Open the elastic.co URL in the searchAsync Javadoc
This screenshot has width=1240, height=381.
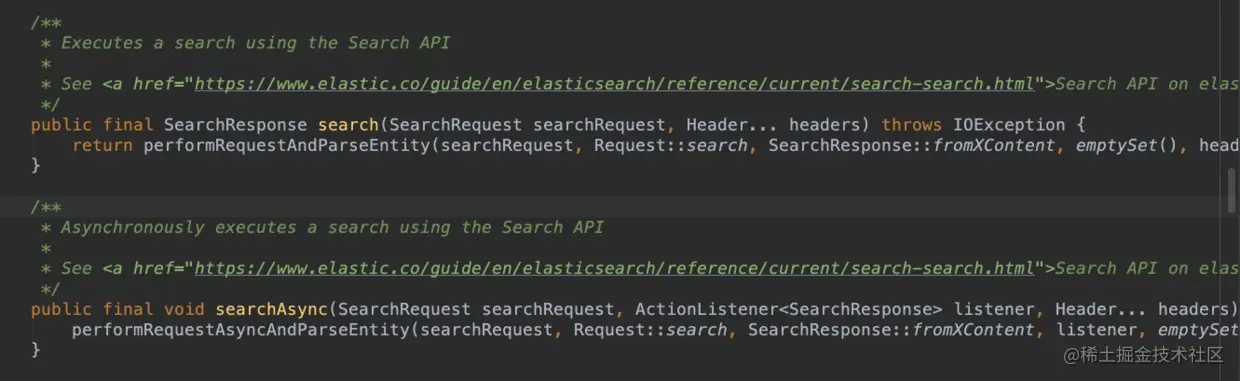tap(614, 268)
